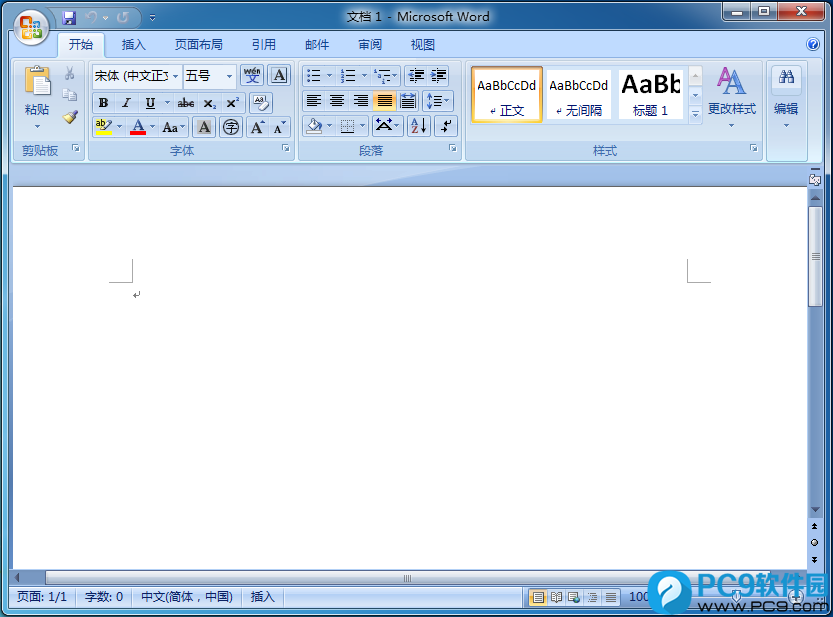The image size is (833, 617).
Task: Open the line spacing dropdown
Action: click(x=437, y=101)
